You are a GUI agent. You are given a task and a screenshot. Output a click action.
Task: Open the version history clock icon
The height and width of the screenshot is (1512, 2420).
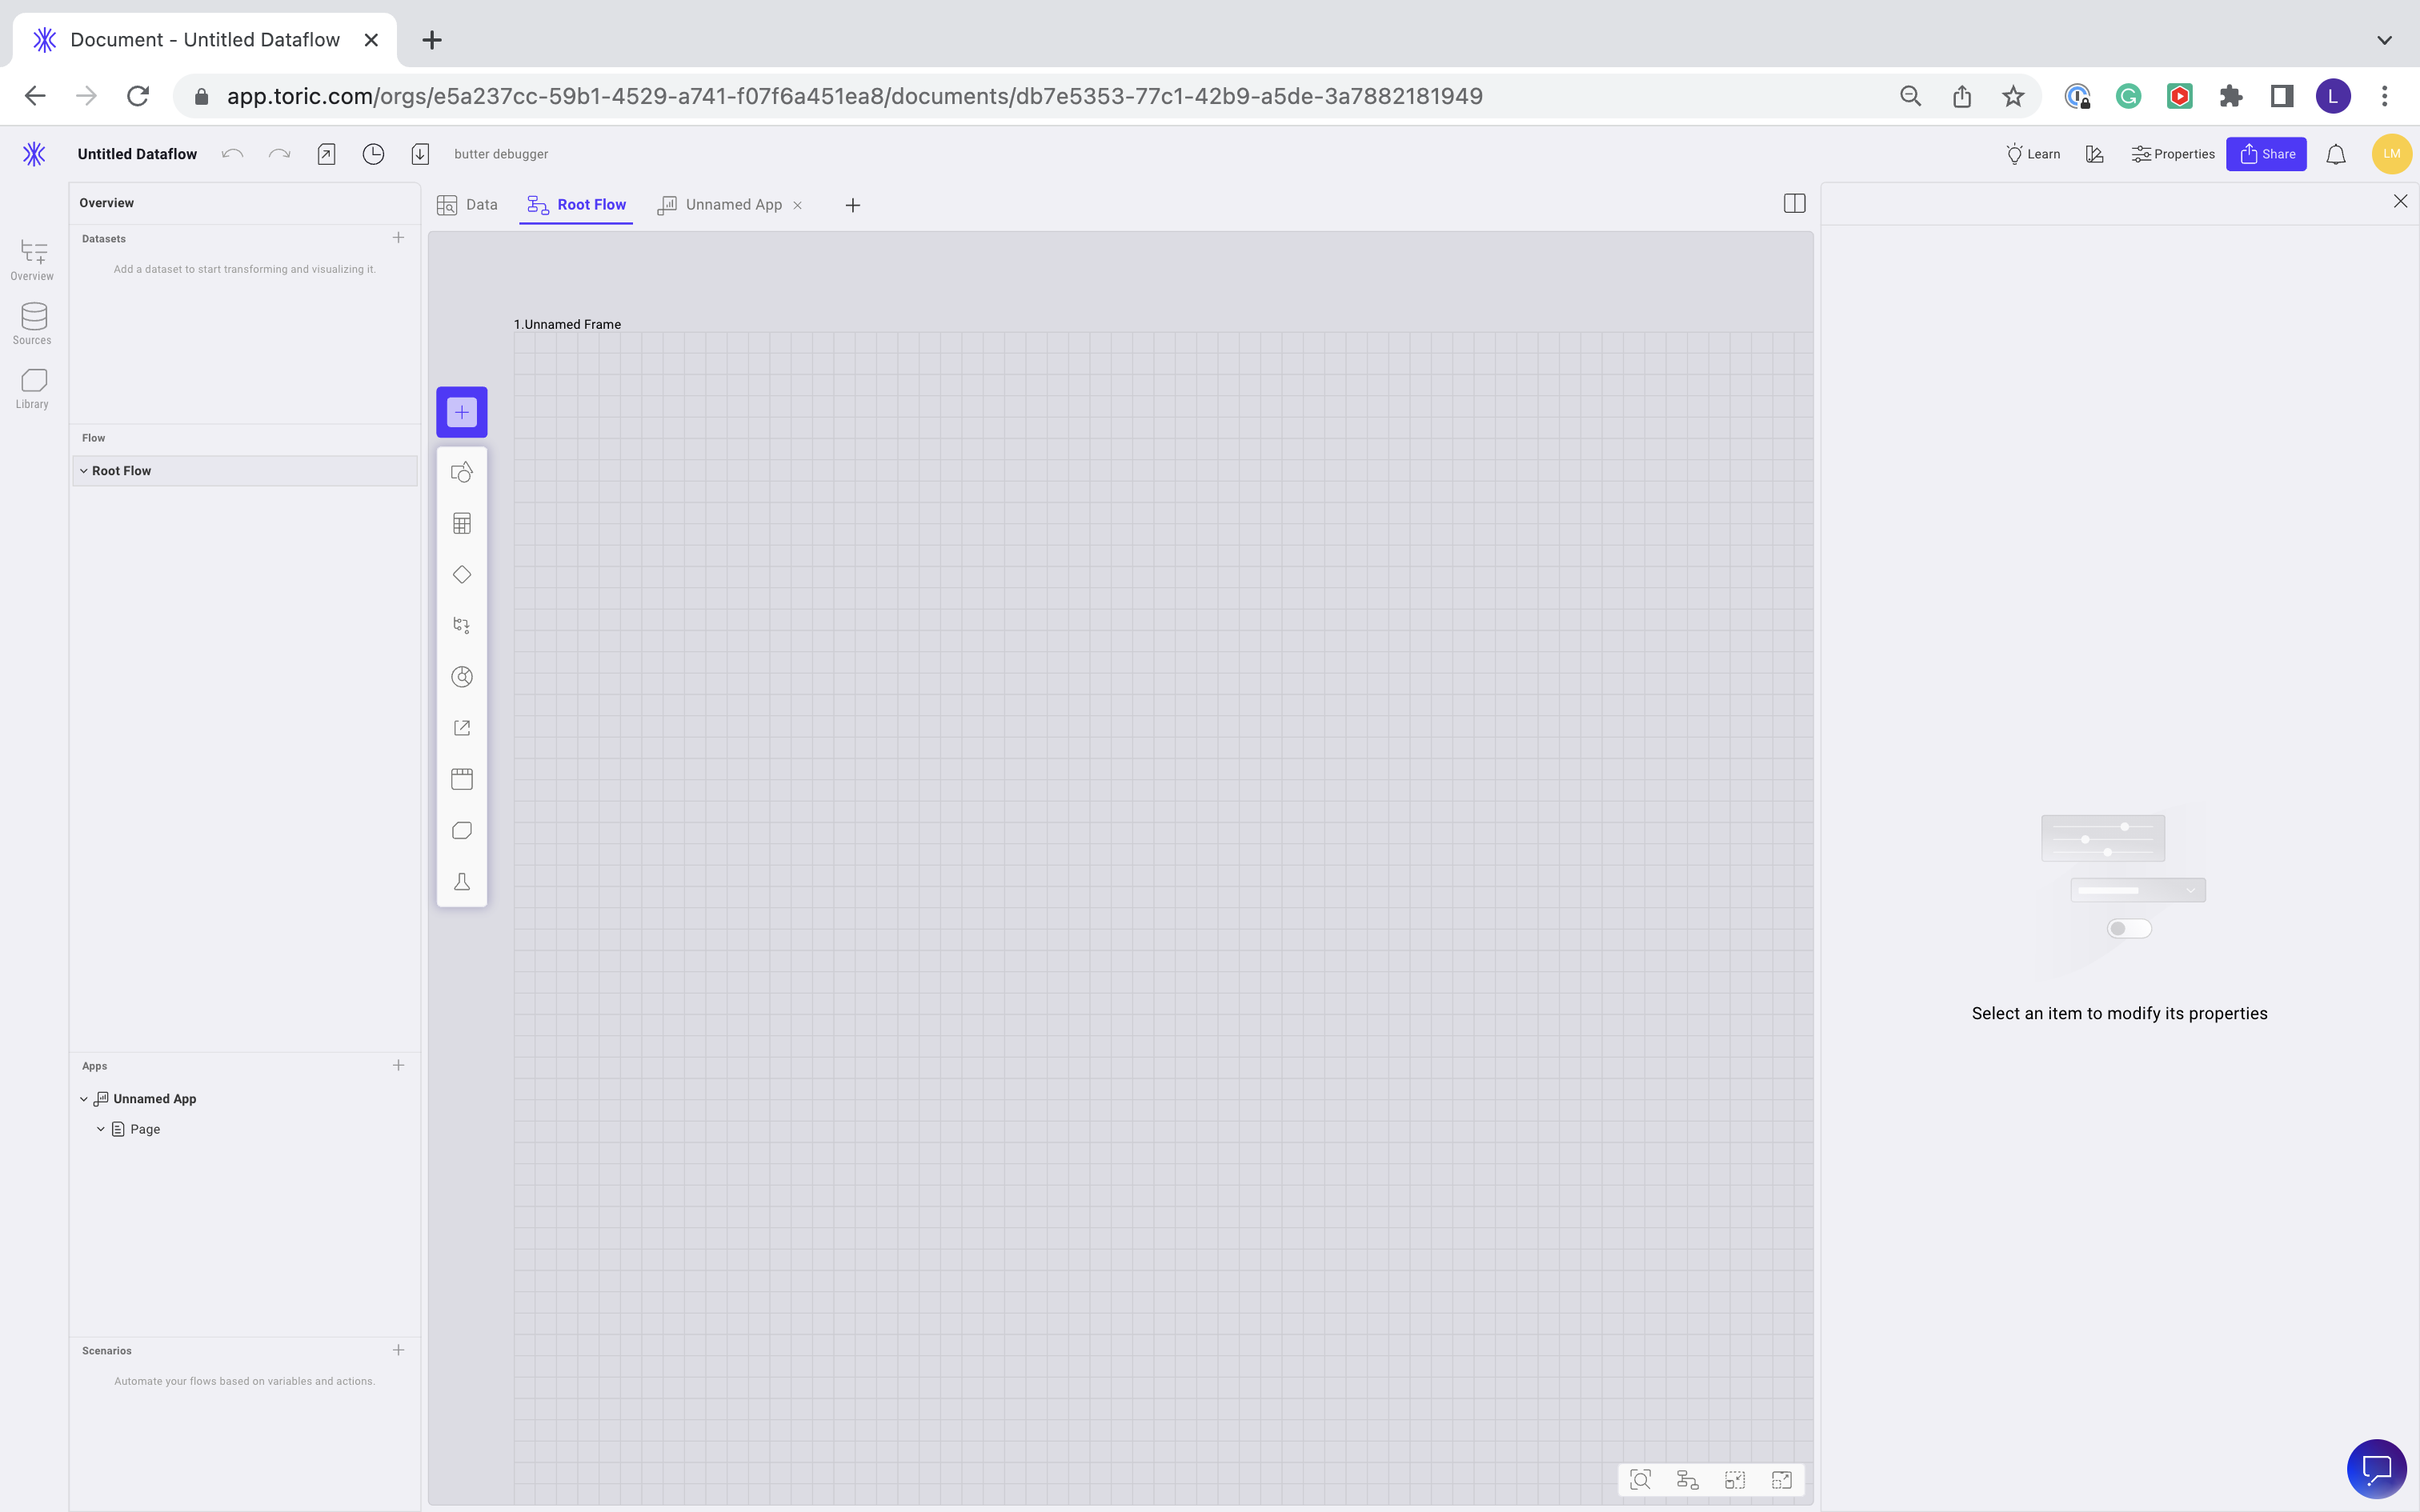pos(373,154)
